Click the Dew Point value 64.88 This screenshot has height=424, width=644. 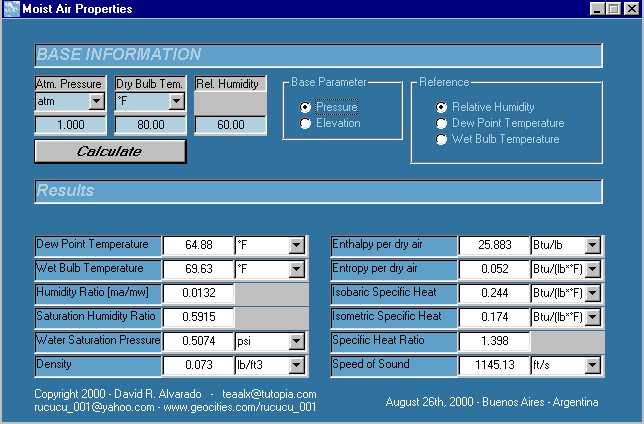tap(198, 245)
